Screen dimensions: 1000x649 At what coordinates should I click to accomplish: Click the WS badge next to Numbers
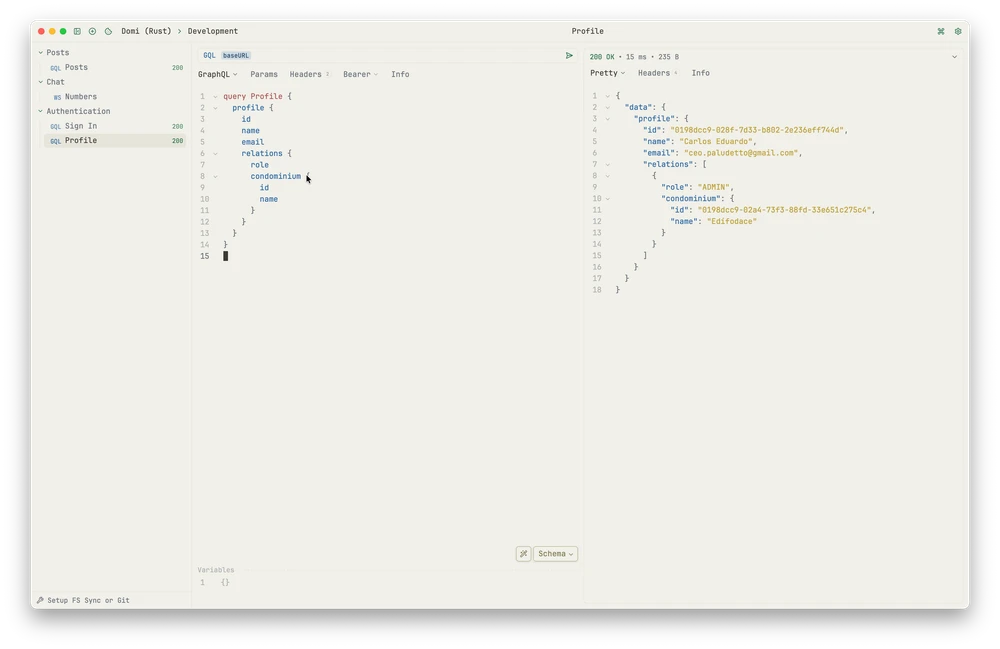(57, 98)
